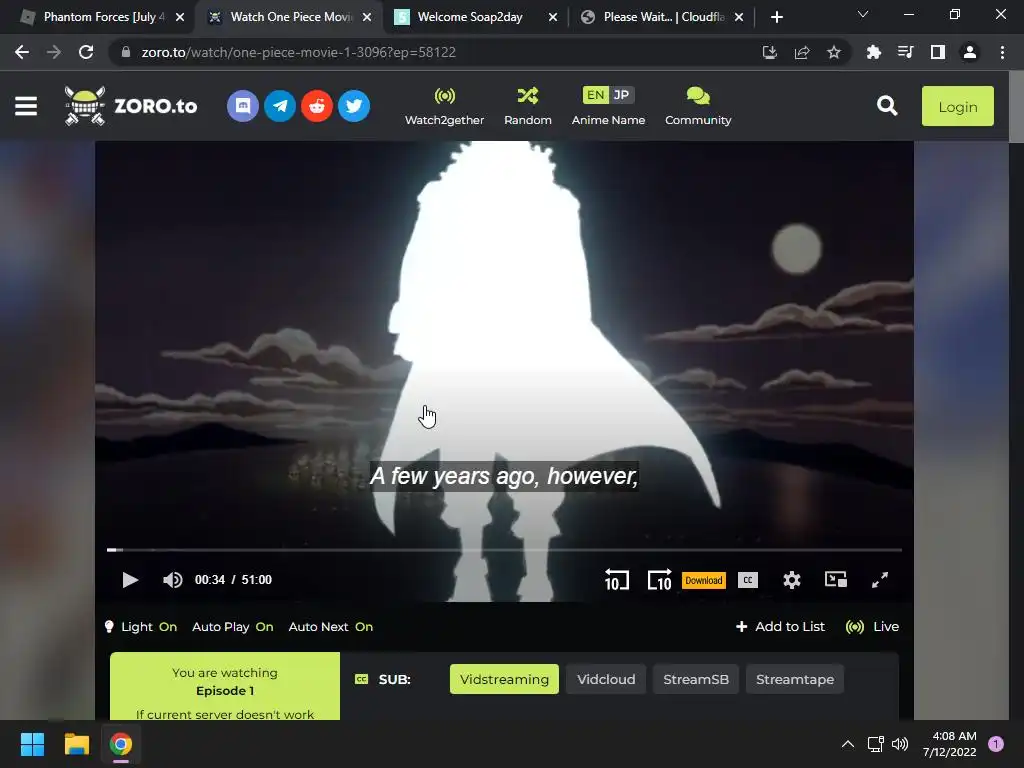Click the address bar URL
This screenshot has height=768, width=1024.
point(298,52)
